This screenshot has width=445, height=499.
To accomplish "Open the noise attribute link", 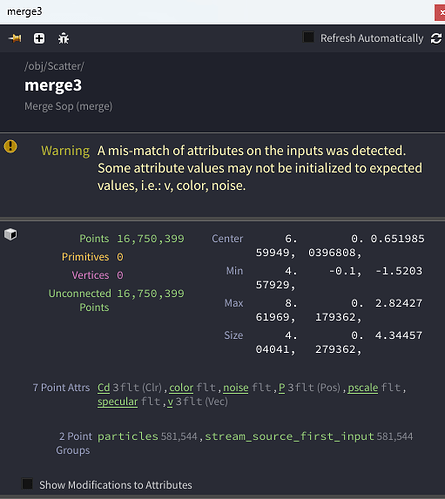I will click(236, 388).
